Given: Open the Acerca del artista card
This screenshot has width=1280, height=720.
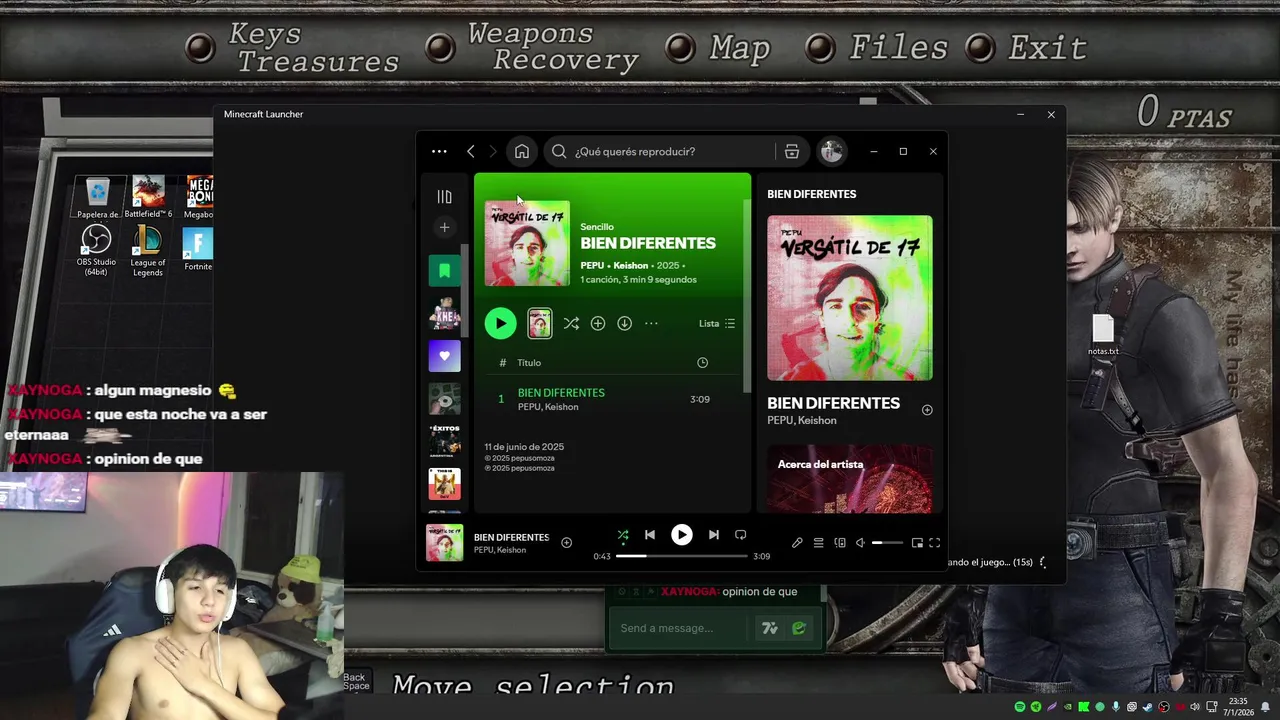Looking at the screenshot, I should pos(850,479).
